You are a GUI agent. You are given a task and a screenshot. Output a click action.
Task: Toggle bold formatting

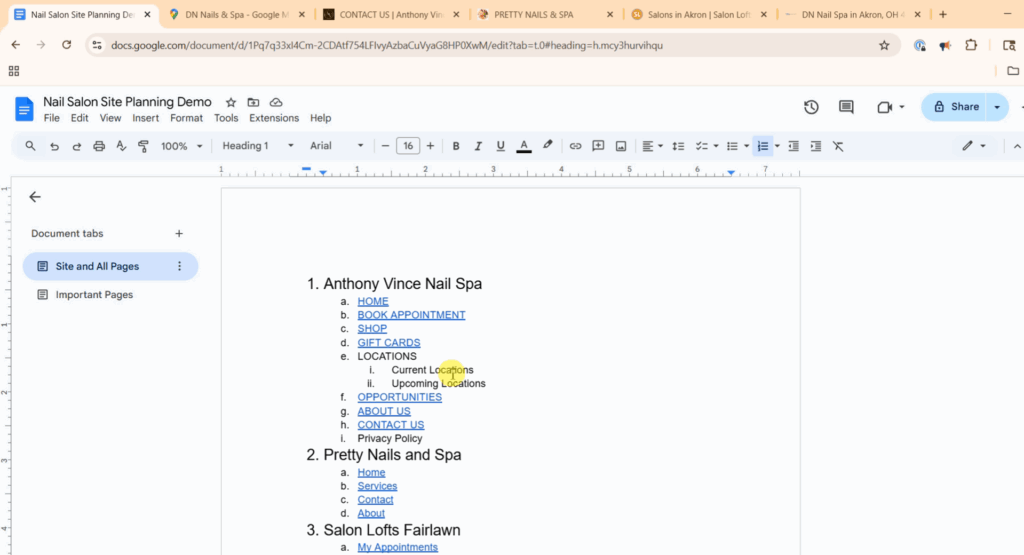tap(456, 146)
